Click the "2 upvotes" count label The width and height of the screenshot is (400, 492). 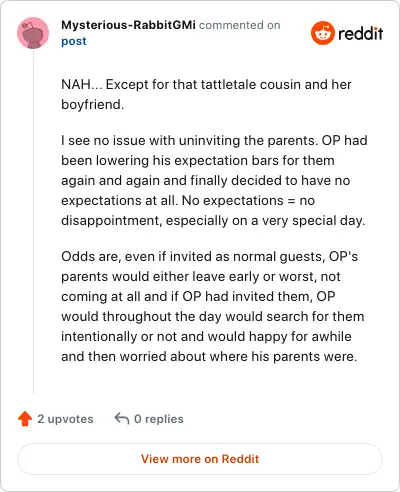[x=65, y=419]
